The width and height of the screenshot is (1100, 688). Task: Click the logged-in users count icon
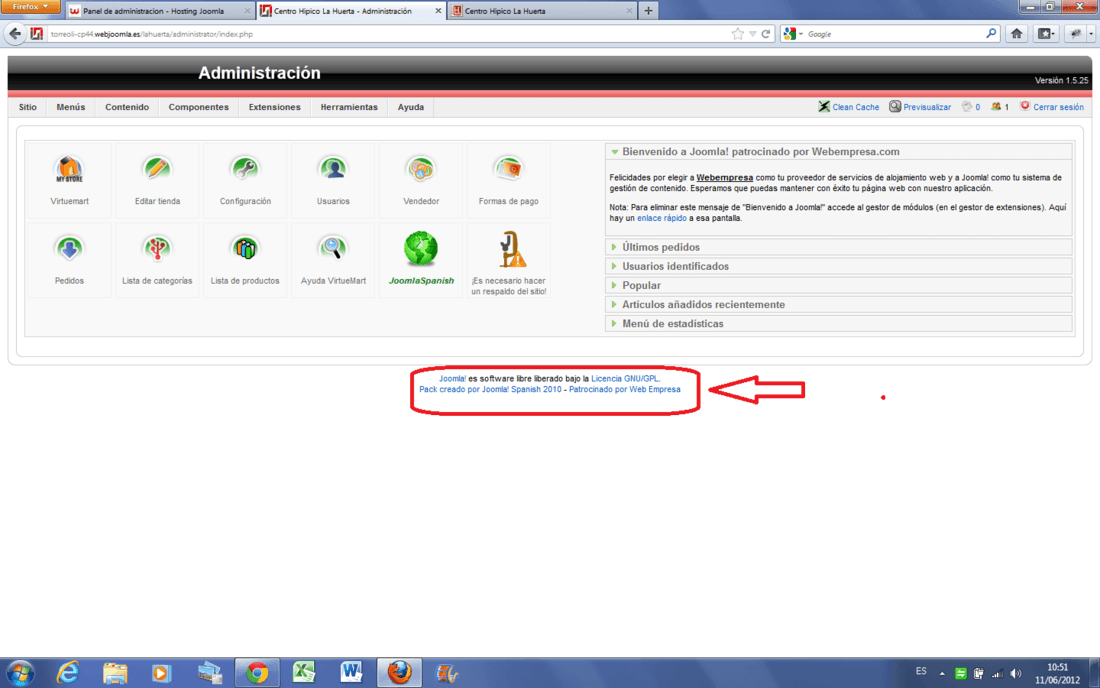coord(995,107)
